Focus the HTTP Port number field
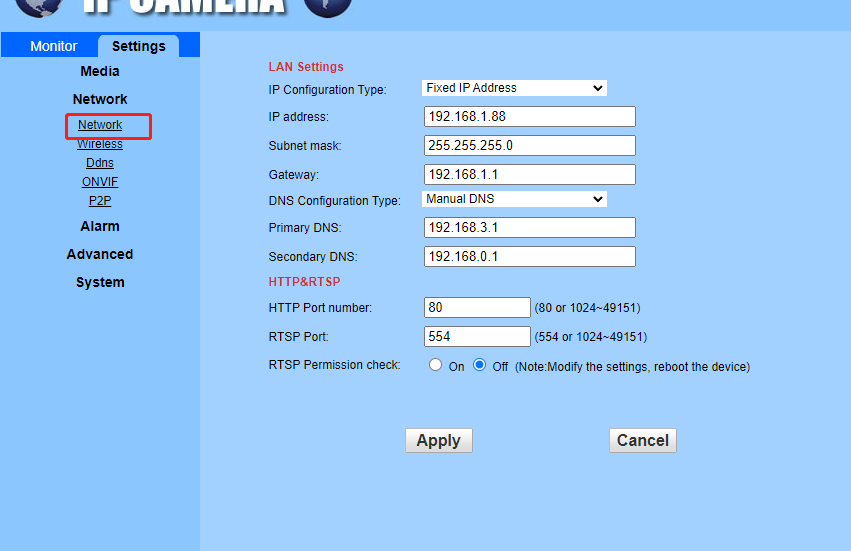The image size is (851, 551). click(x=477, y=307)
